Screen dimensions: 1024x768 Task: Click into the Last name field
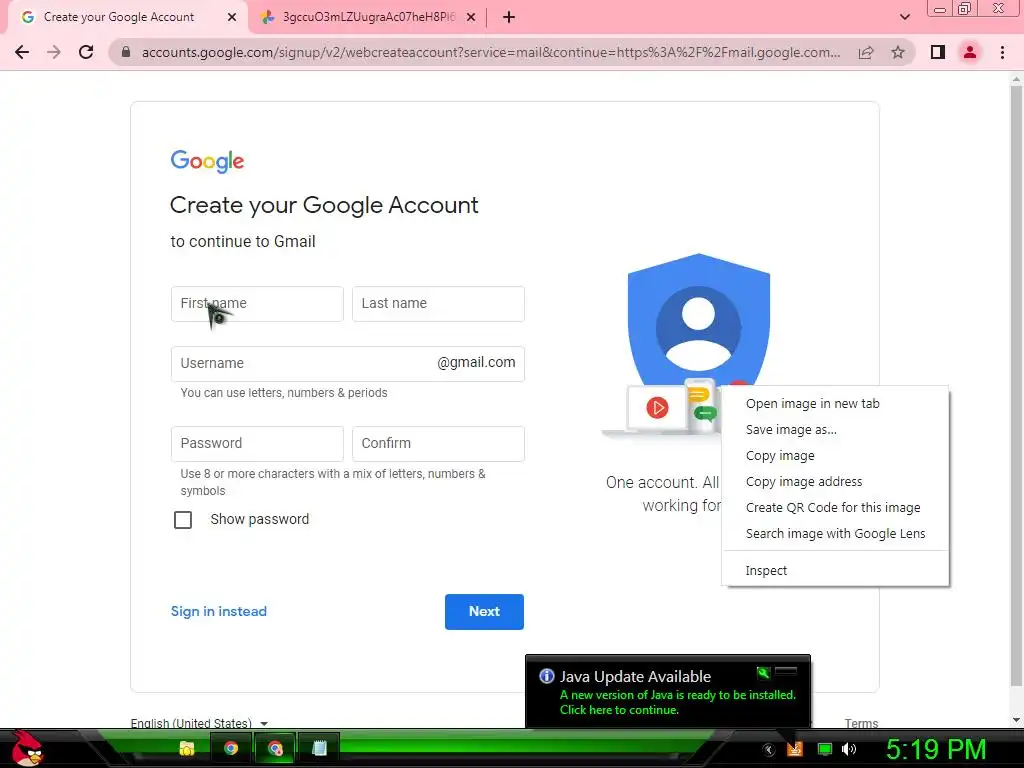click(438, 304)
